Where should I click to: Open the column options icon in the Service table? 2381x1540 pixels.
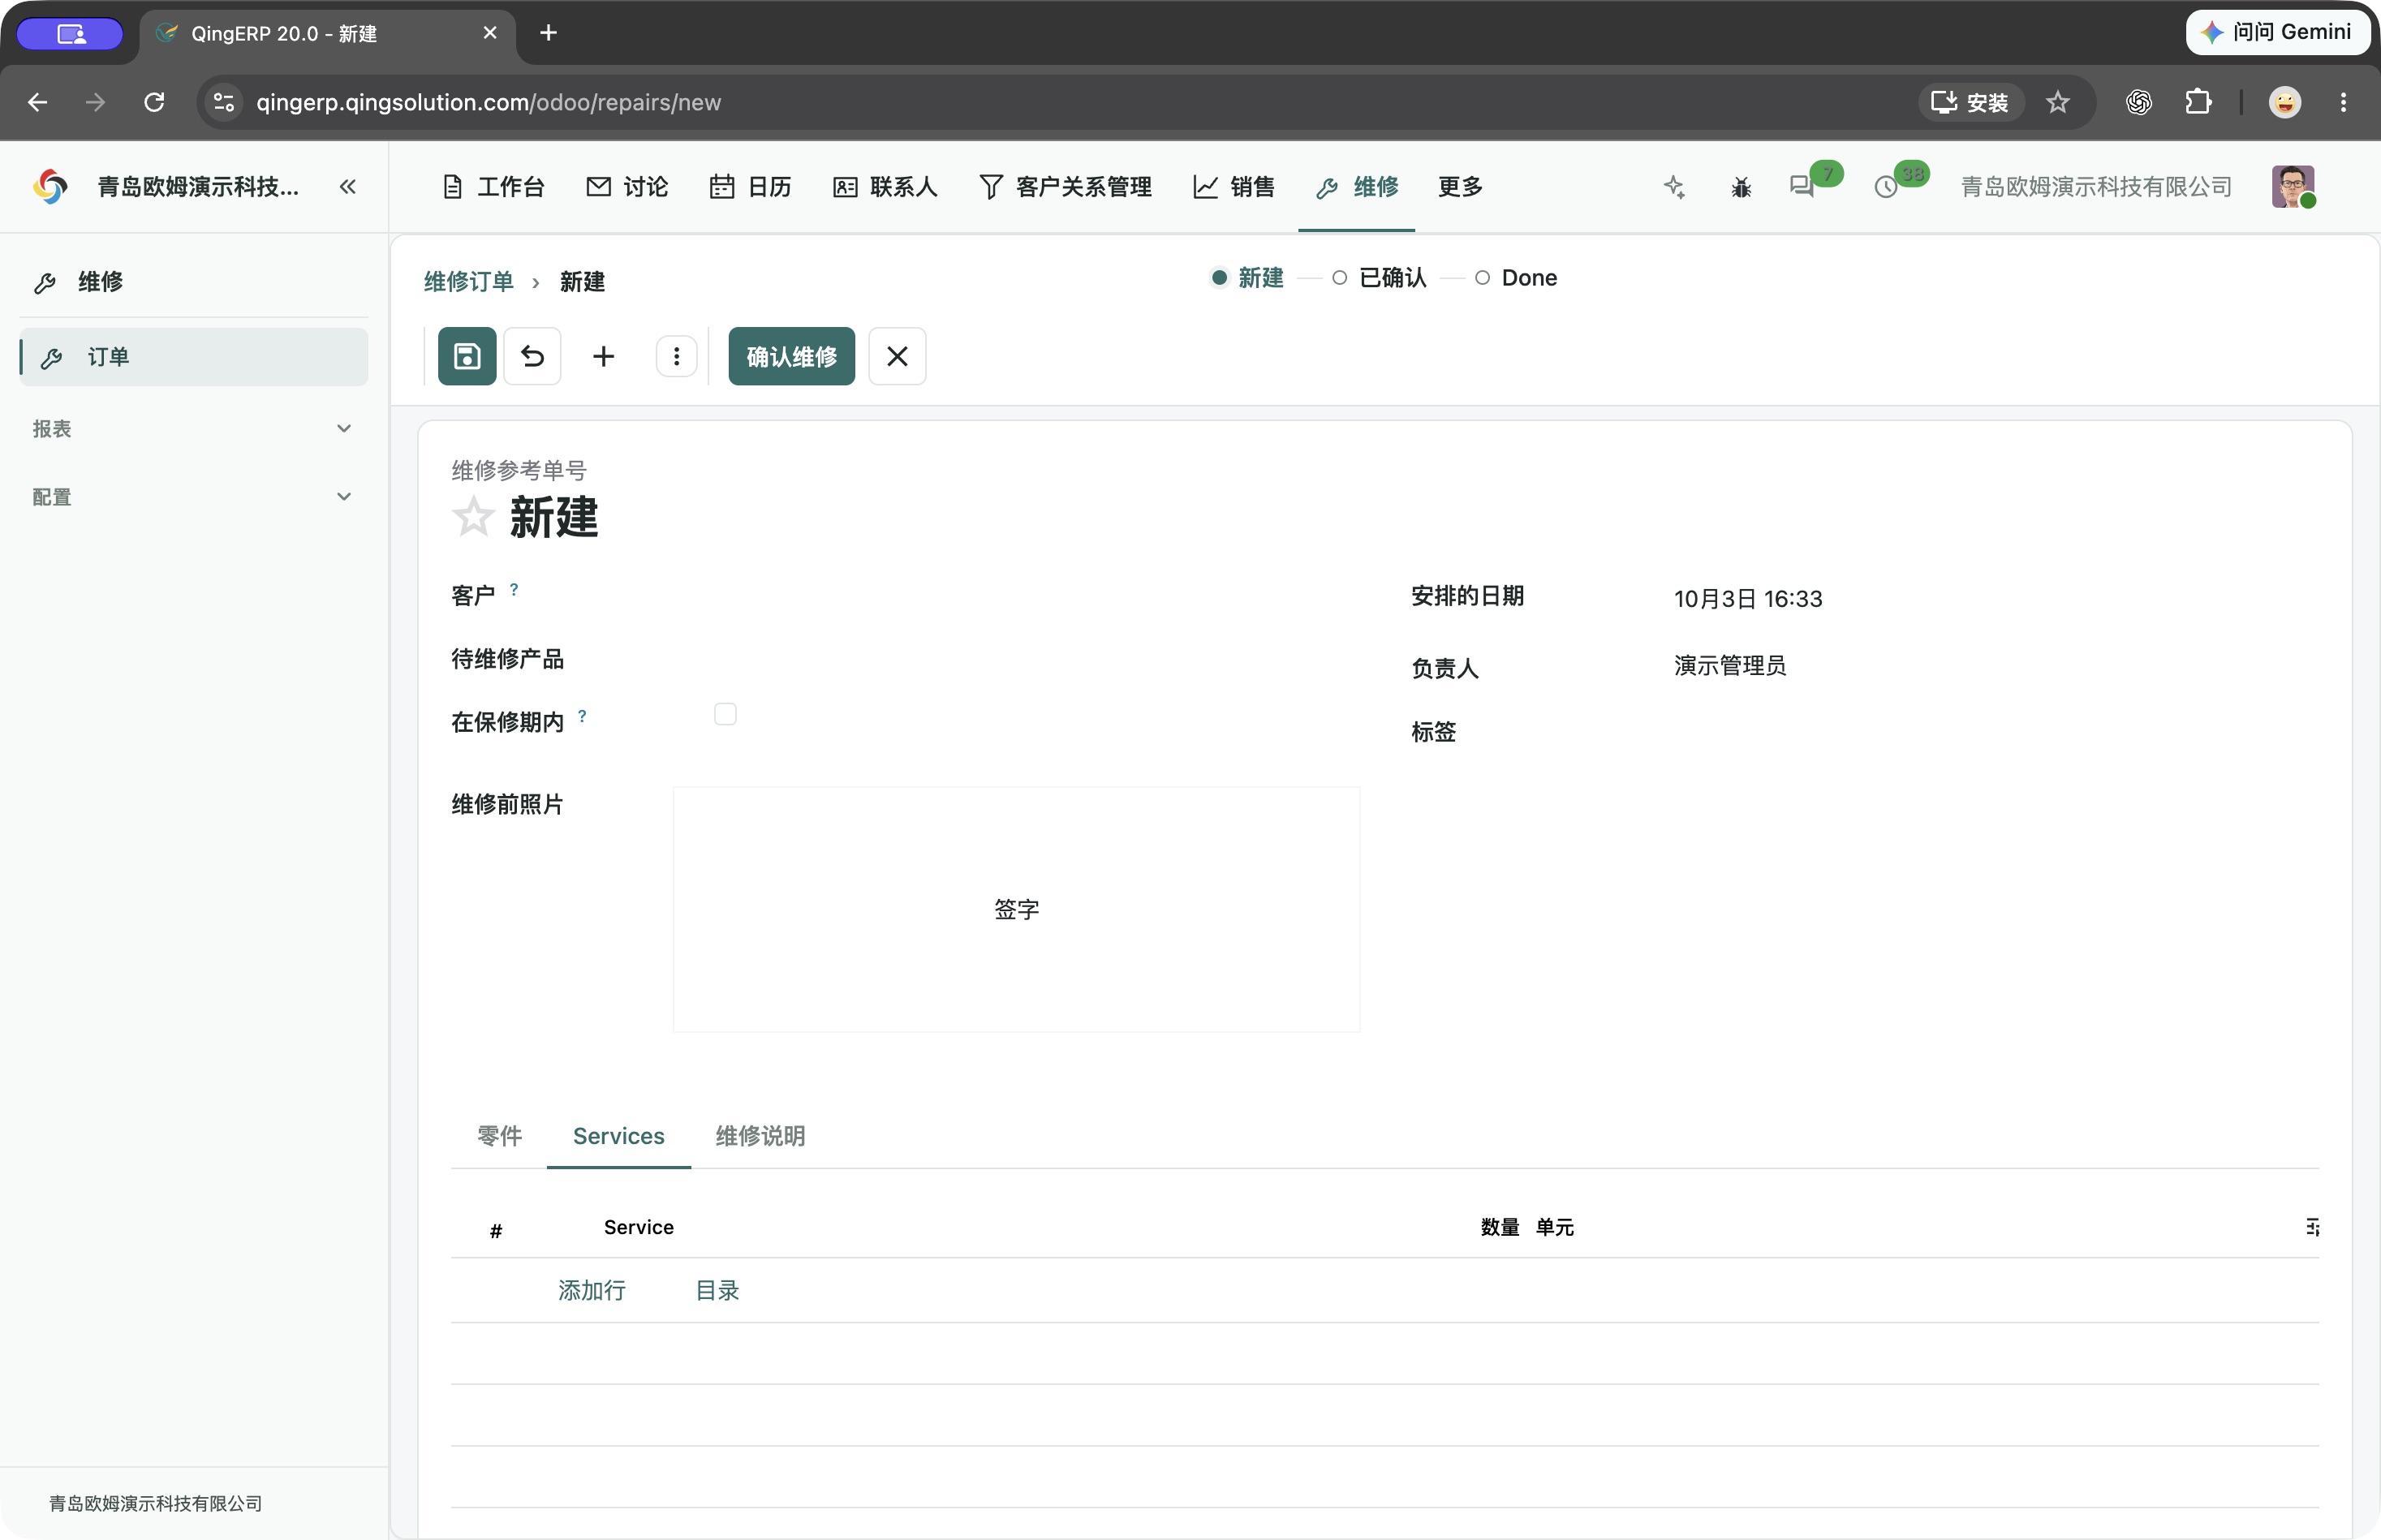click(x=2312, y=1227)
